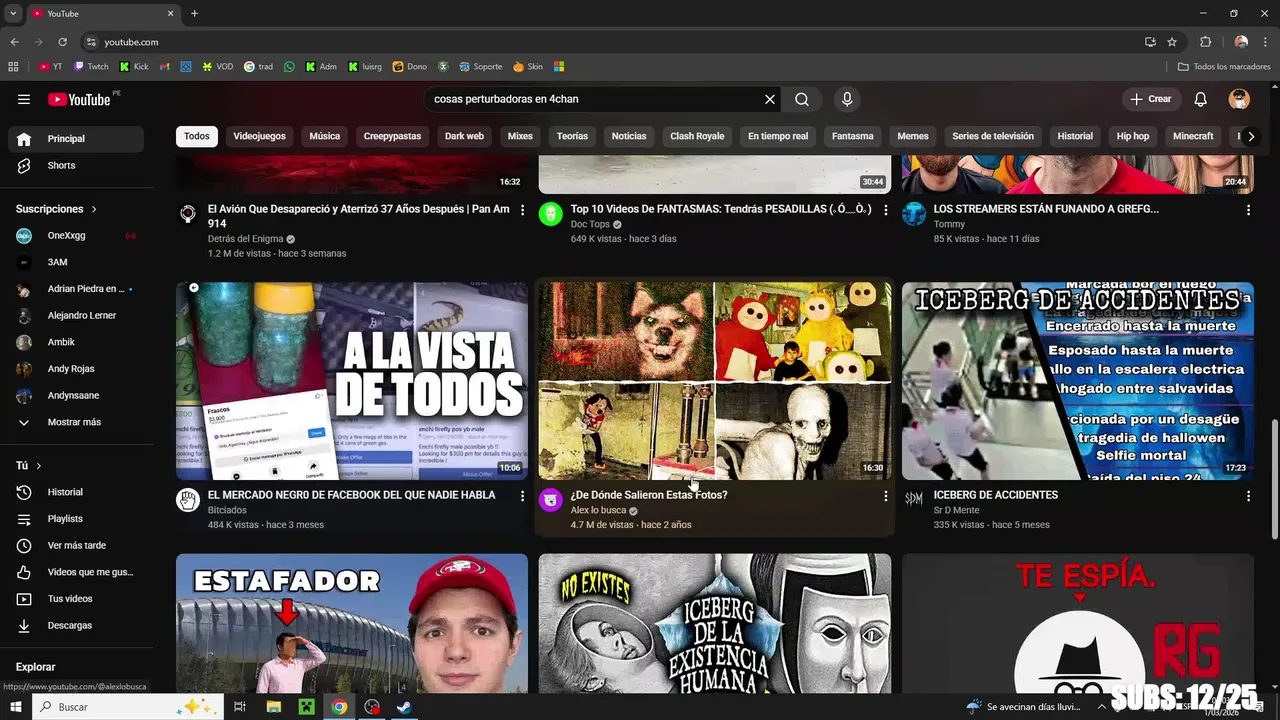This screenshot has width=1280, height=720.
Task: Open the Andy Rojas channel
Action: pyautogui.click(x=76, y=369)
